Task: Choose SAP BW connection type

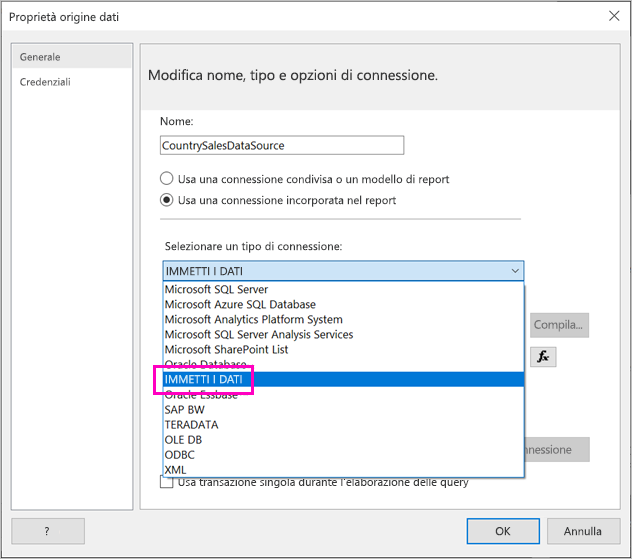Action: [343, 409]
